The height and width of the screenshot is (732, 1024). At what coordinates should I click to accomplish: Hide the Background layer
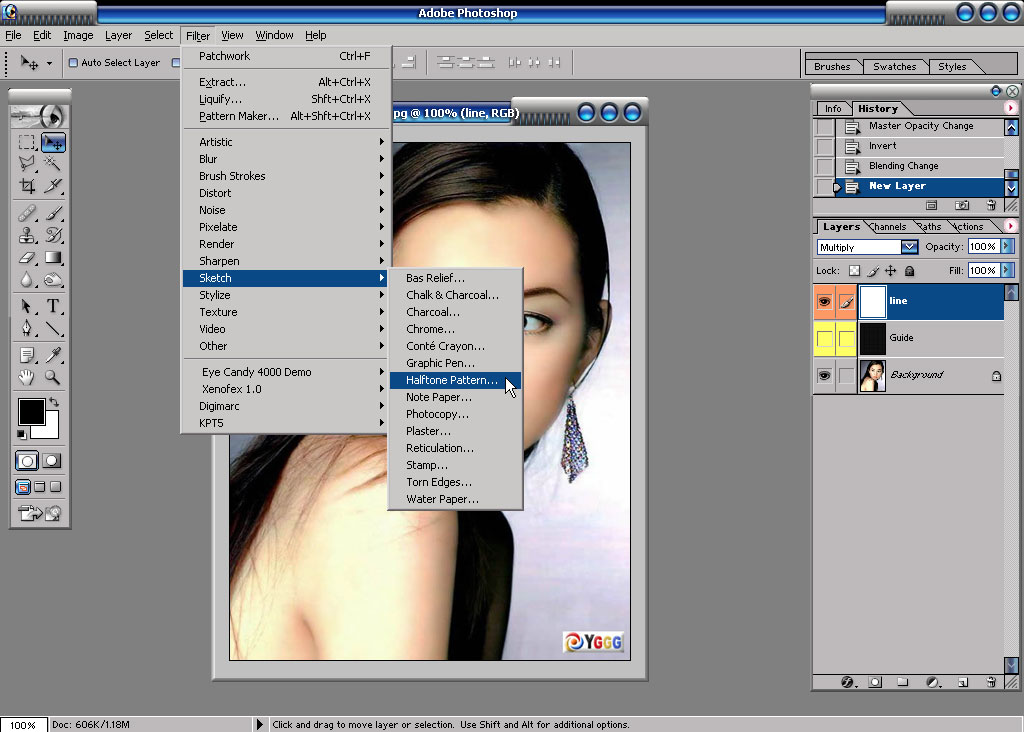click(x=824, y=375)
